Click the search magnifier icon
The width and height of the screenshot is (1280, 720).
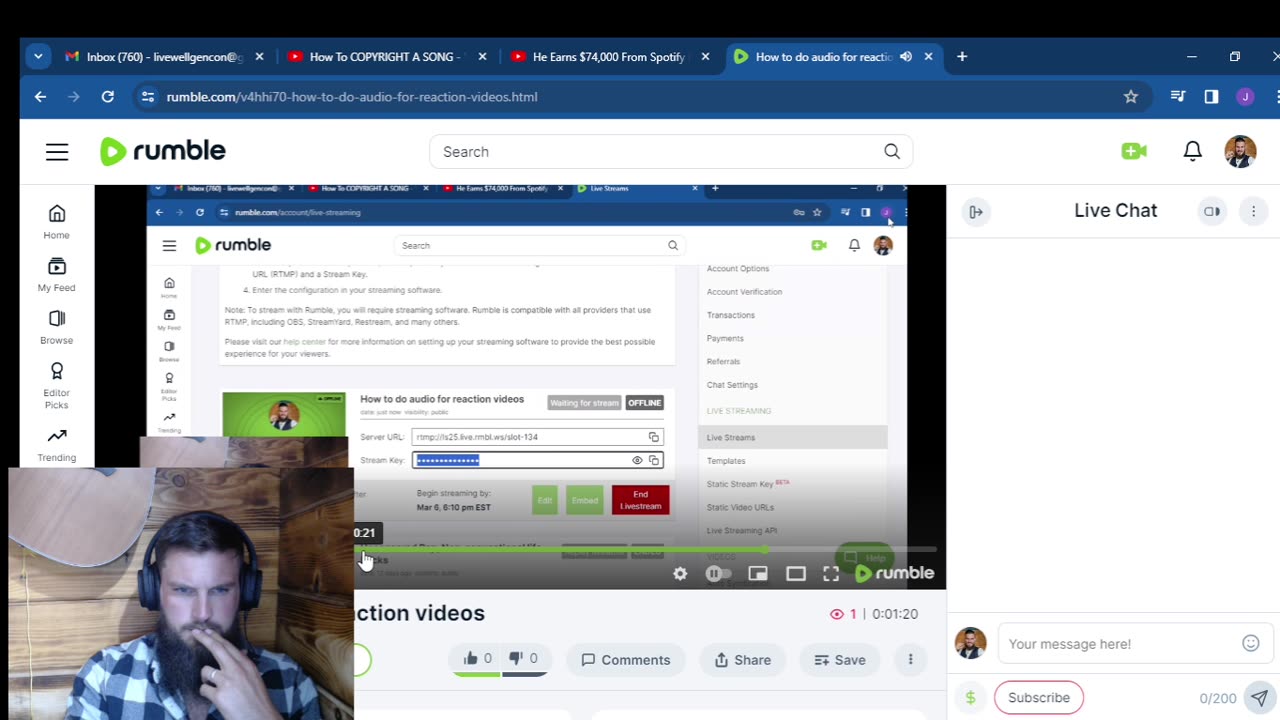pos(892,152)
